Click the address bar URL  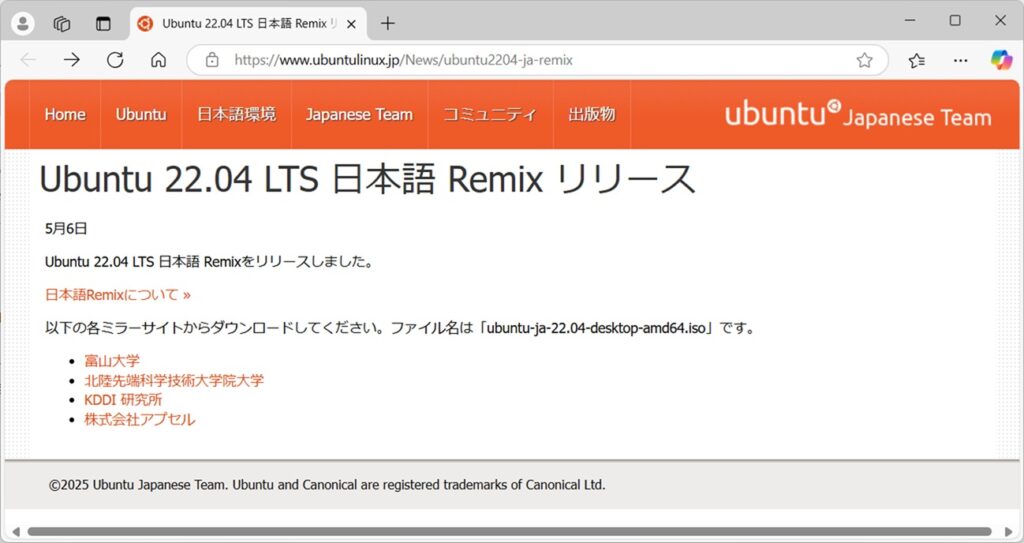point(404,60)
